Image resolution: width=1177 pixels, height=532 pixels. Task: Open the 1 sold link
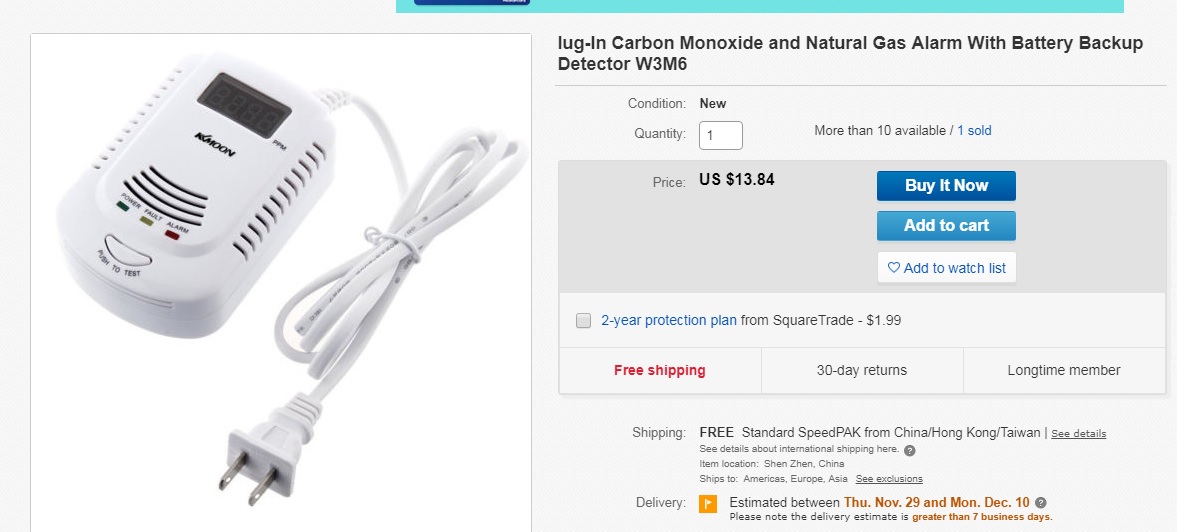[974, 131]
